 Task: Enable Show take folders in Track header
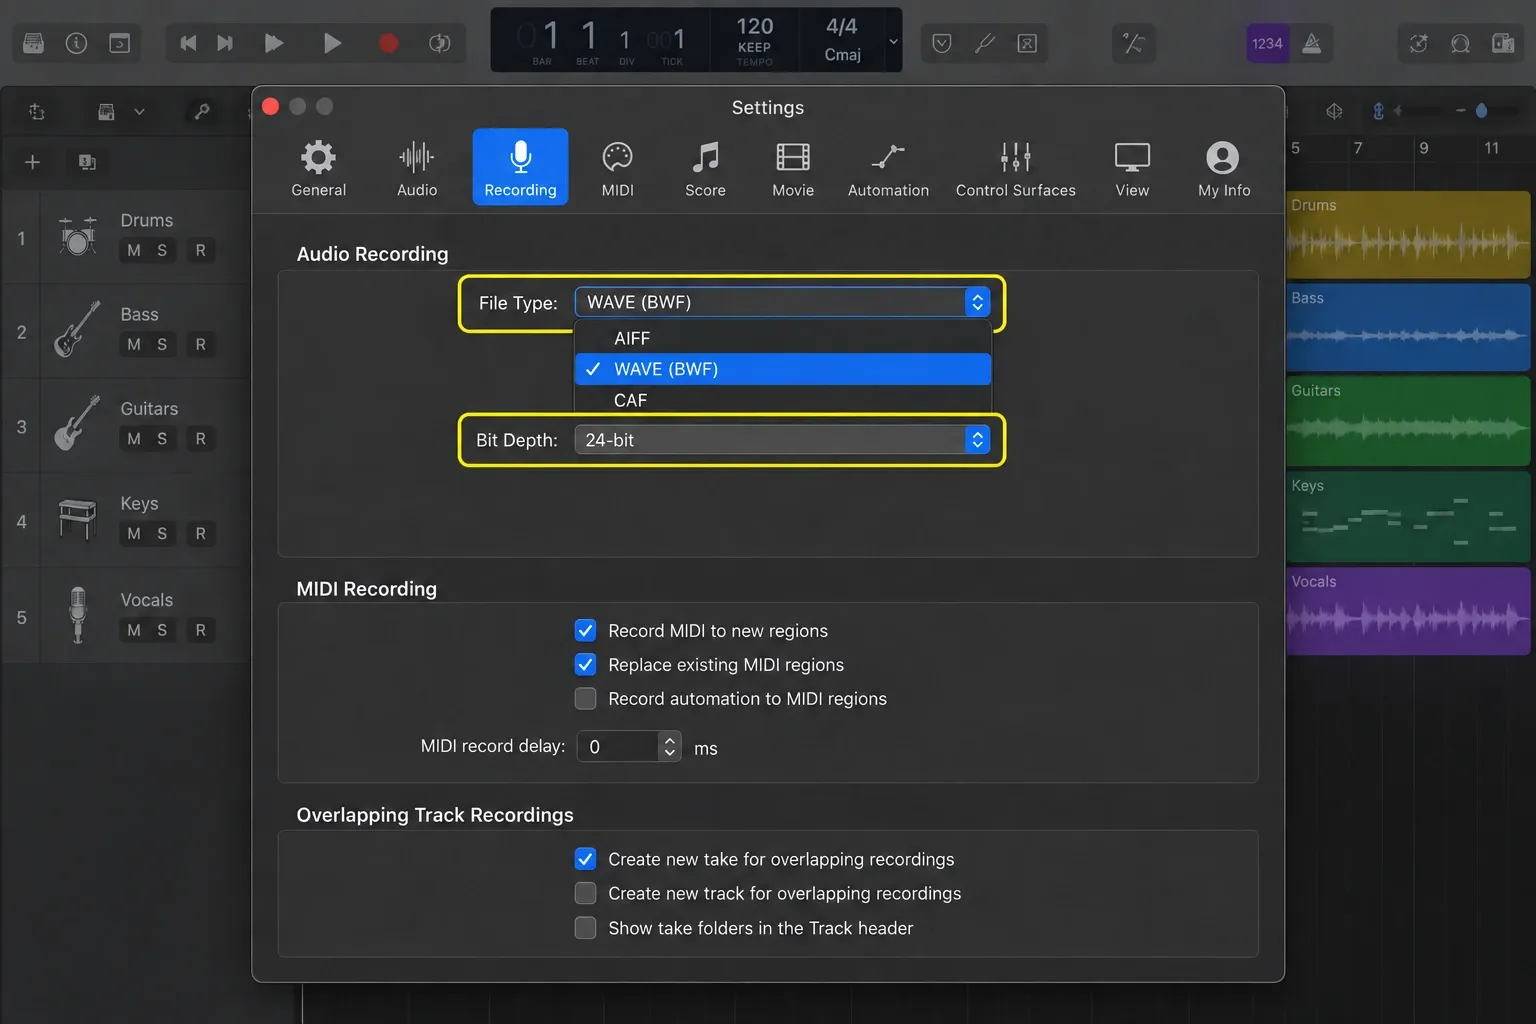tap(585, 928)
